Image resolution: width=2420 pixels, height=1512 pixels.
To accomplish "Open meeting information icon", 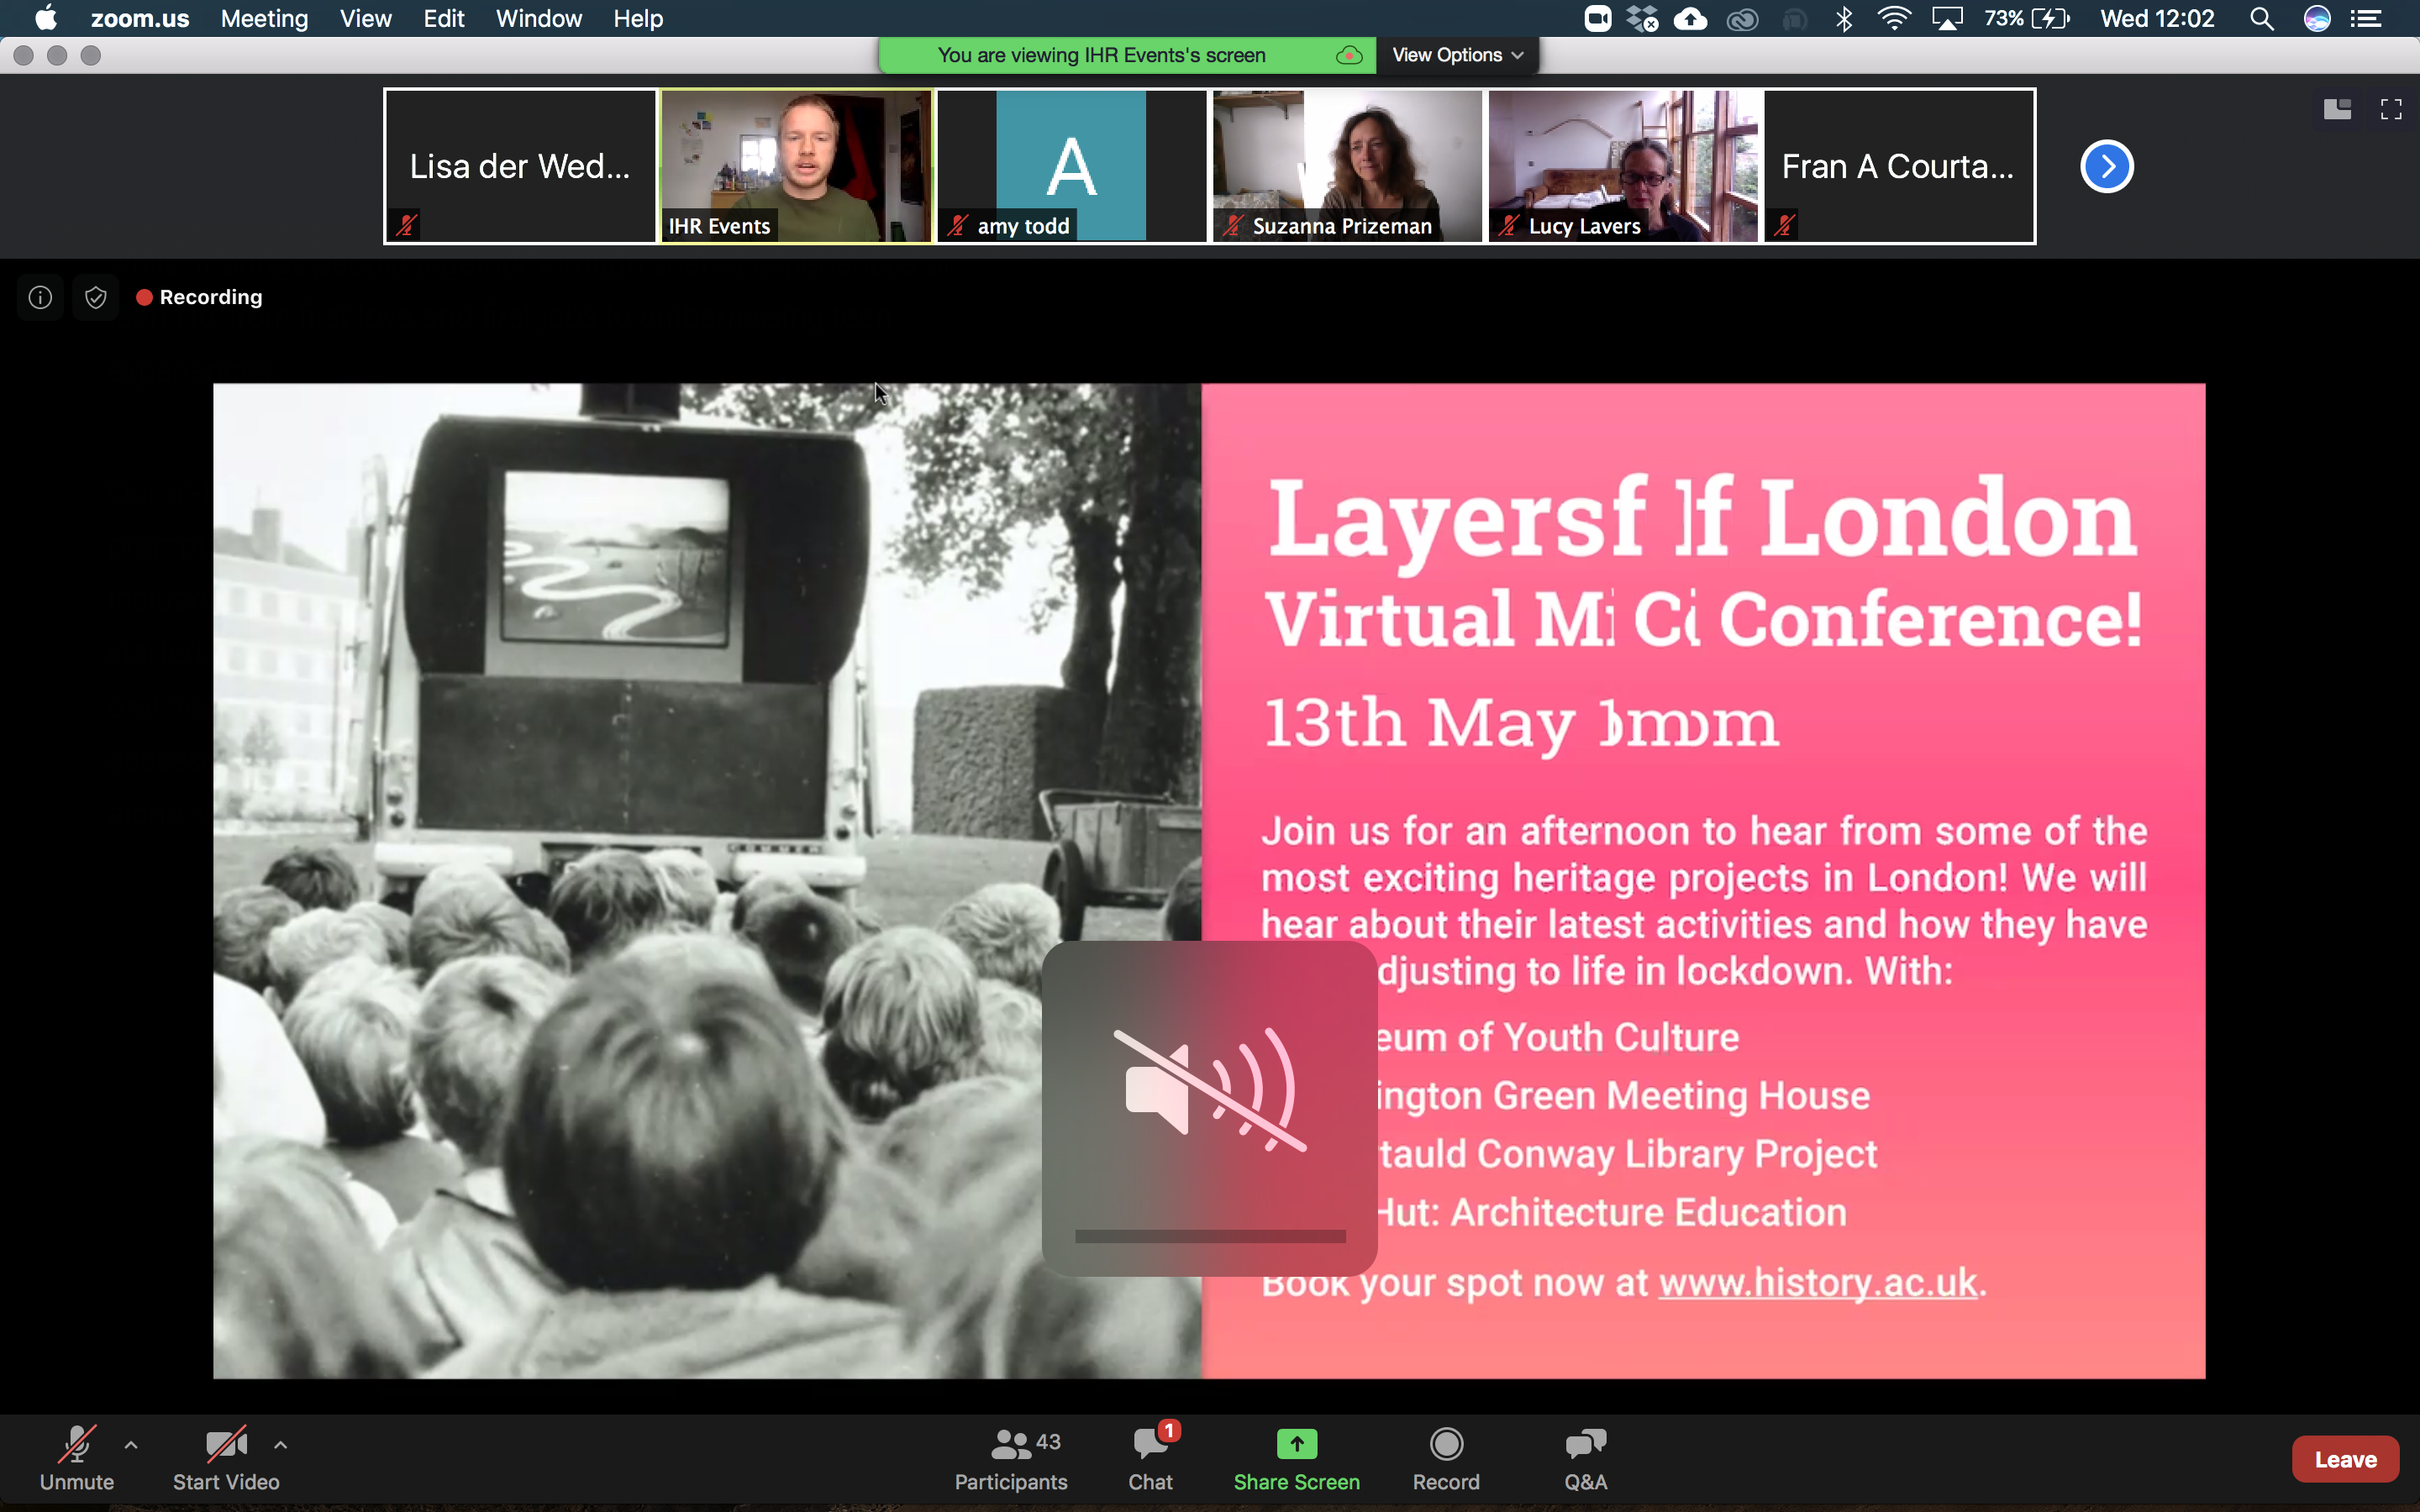I will pos(40,297).
